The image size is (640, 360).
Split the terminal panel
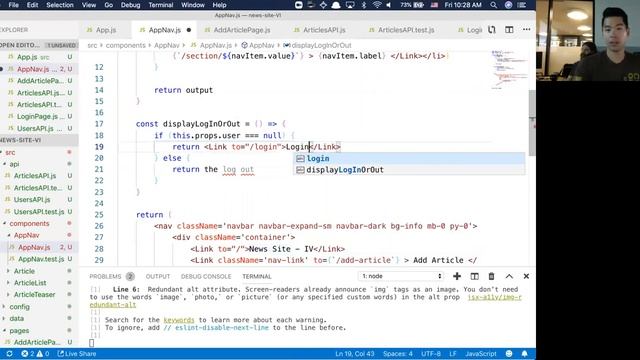tap(474, 276)
